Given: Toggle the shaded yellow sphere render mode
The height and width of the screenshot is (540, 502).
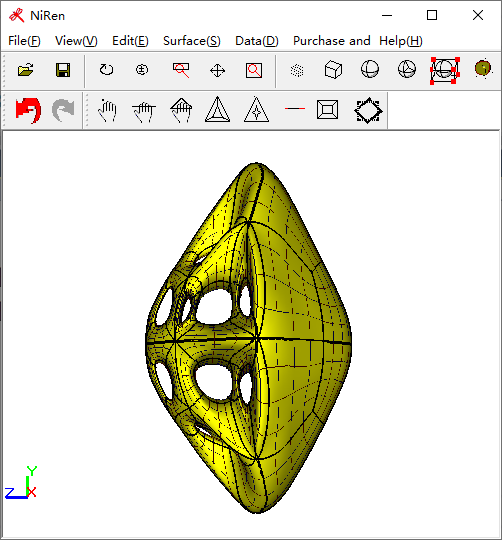Looking at the screenshot, I should tap(482, 68).
